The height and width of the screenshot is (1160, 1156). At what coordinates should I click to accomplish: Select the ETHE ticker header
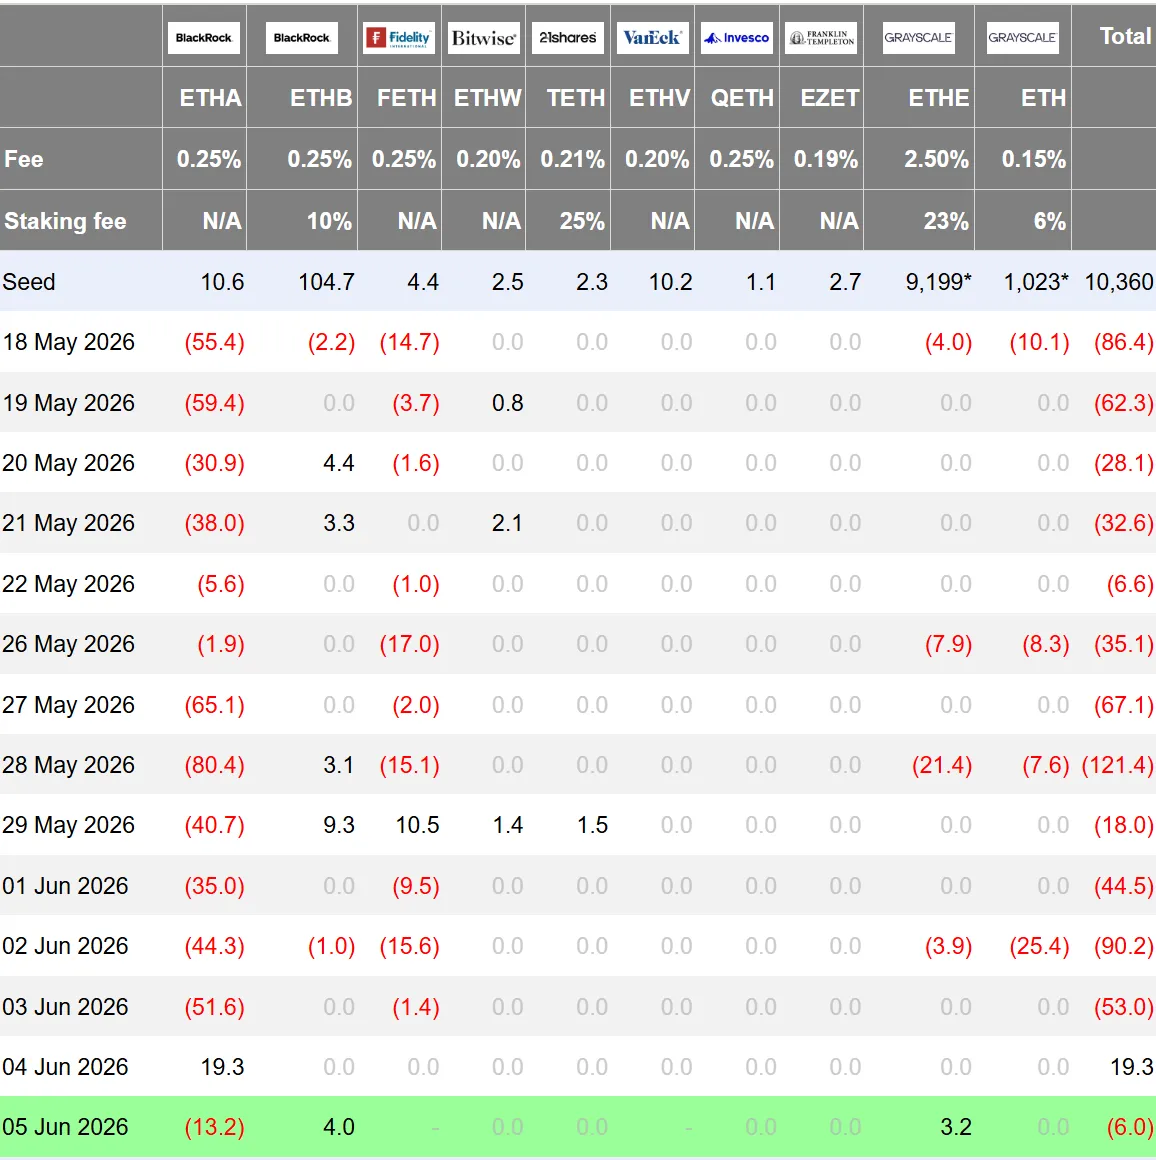pyautogui.click(x=939, y=98)
